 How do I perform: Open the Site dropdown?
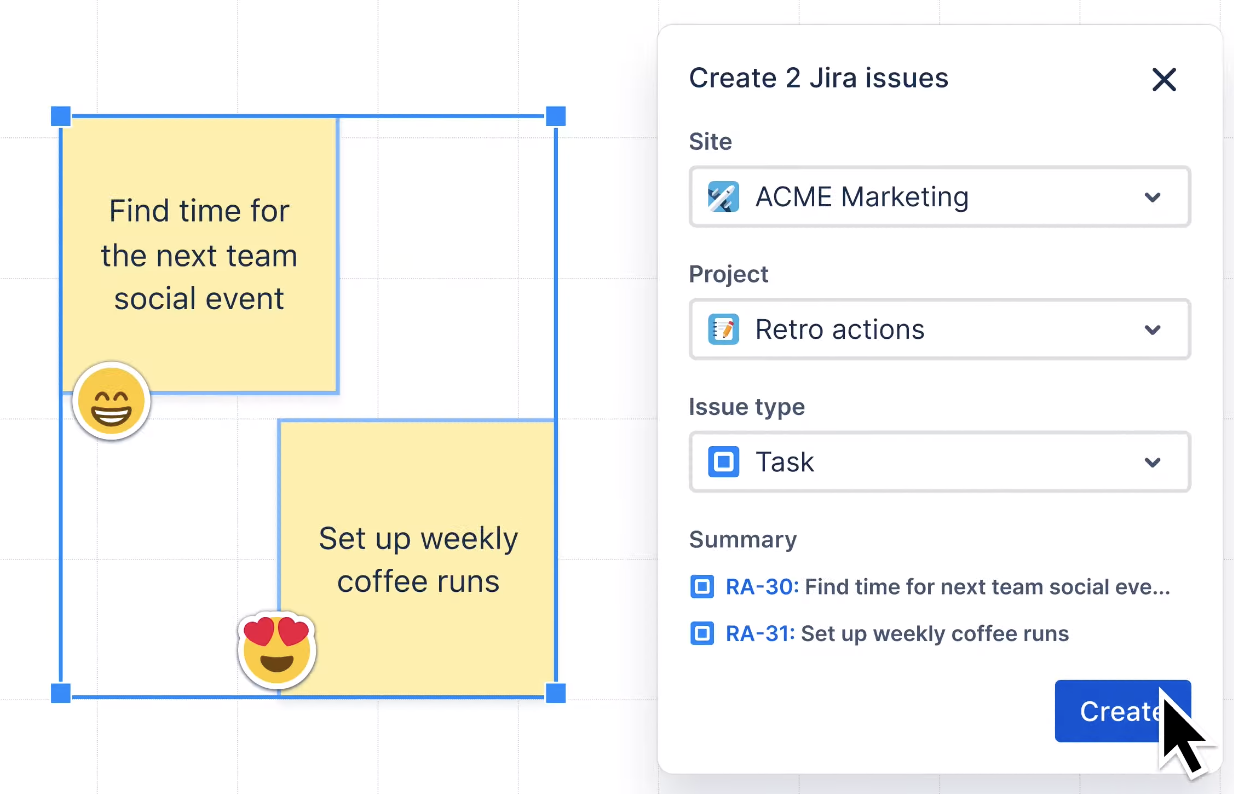pos(1152,197)
